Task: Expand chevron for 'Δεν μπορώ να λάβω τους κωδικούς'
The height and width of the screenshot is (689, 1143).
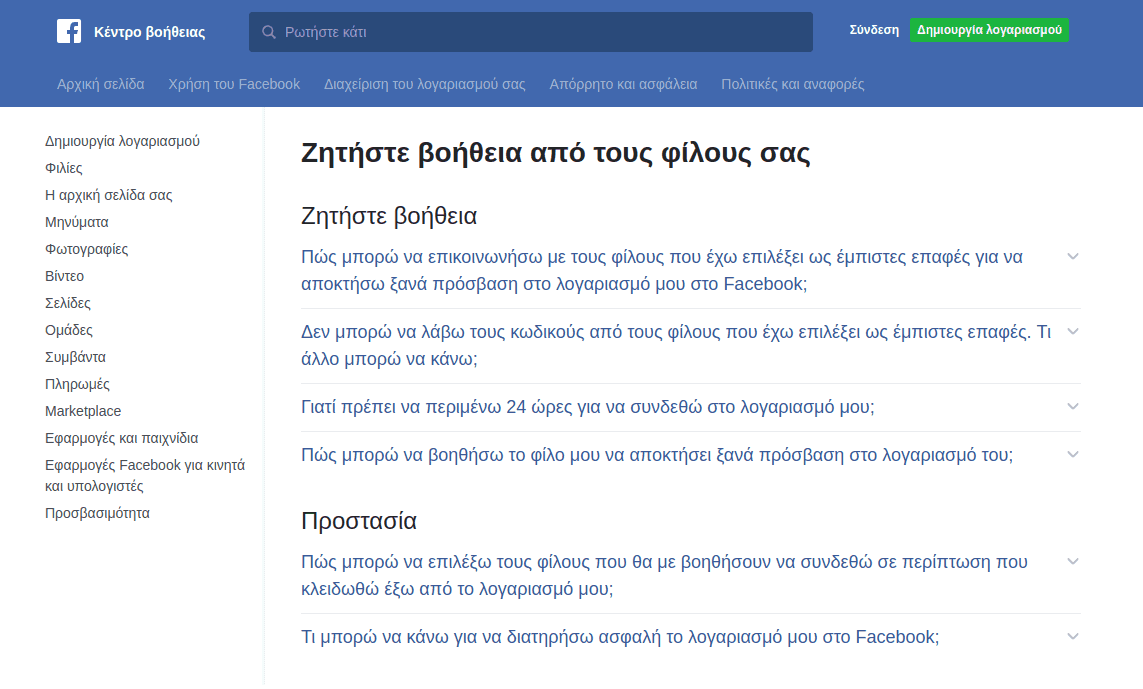Action: pos(1072,332)
